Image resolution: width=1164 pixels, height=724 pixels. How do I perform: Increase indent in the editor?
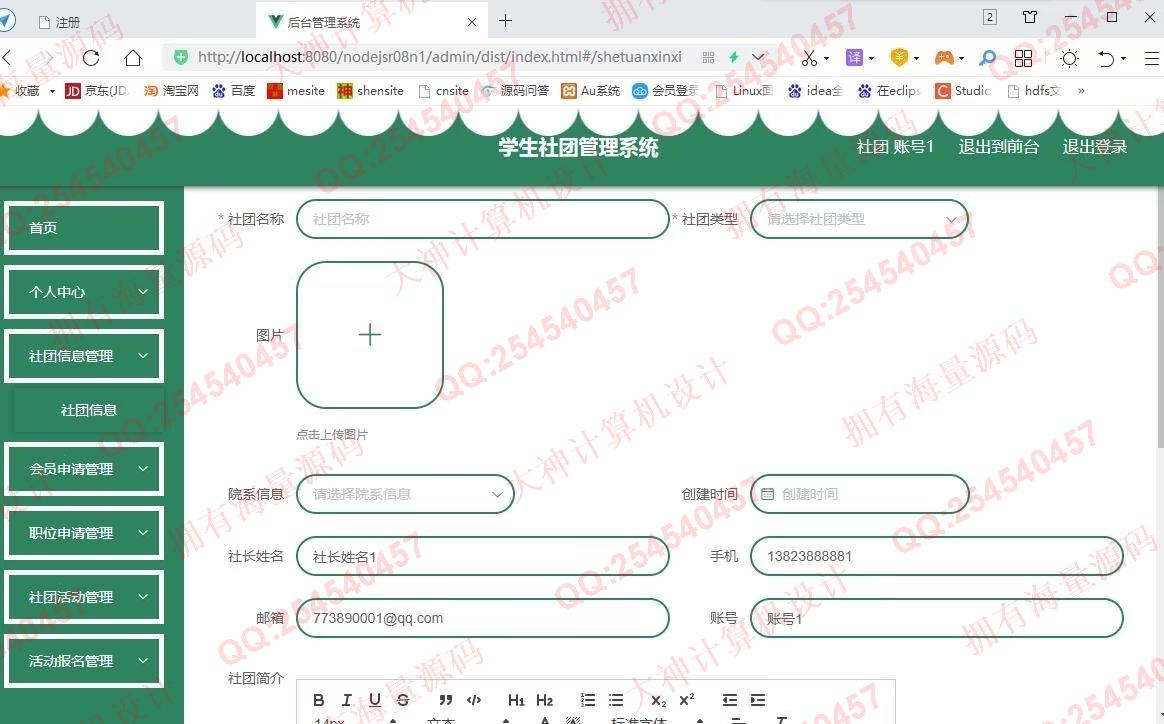(758, 699)
